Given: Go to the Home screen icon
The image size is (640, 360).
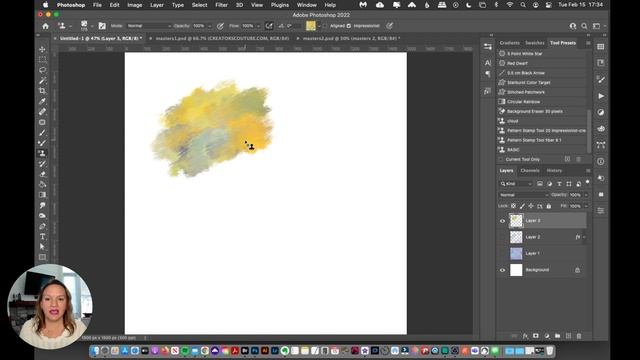Looking at the screenshot, I should tap(45, 26).
